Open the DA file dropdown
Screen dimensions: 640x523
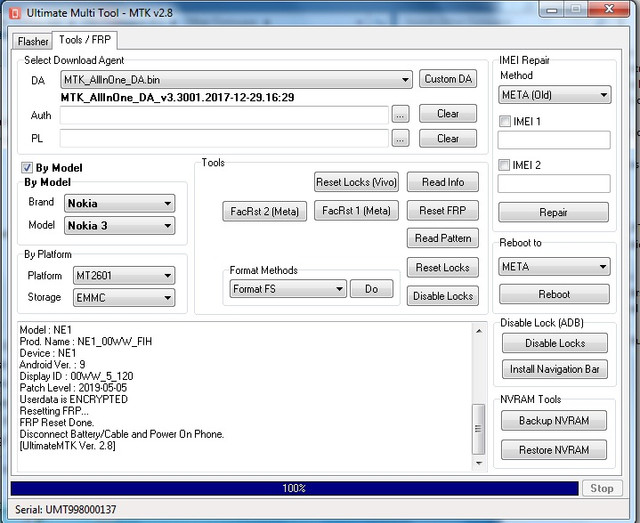pyautogui.click(x=236, y=80)
